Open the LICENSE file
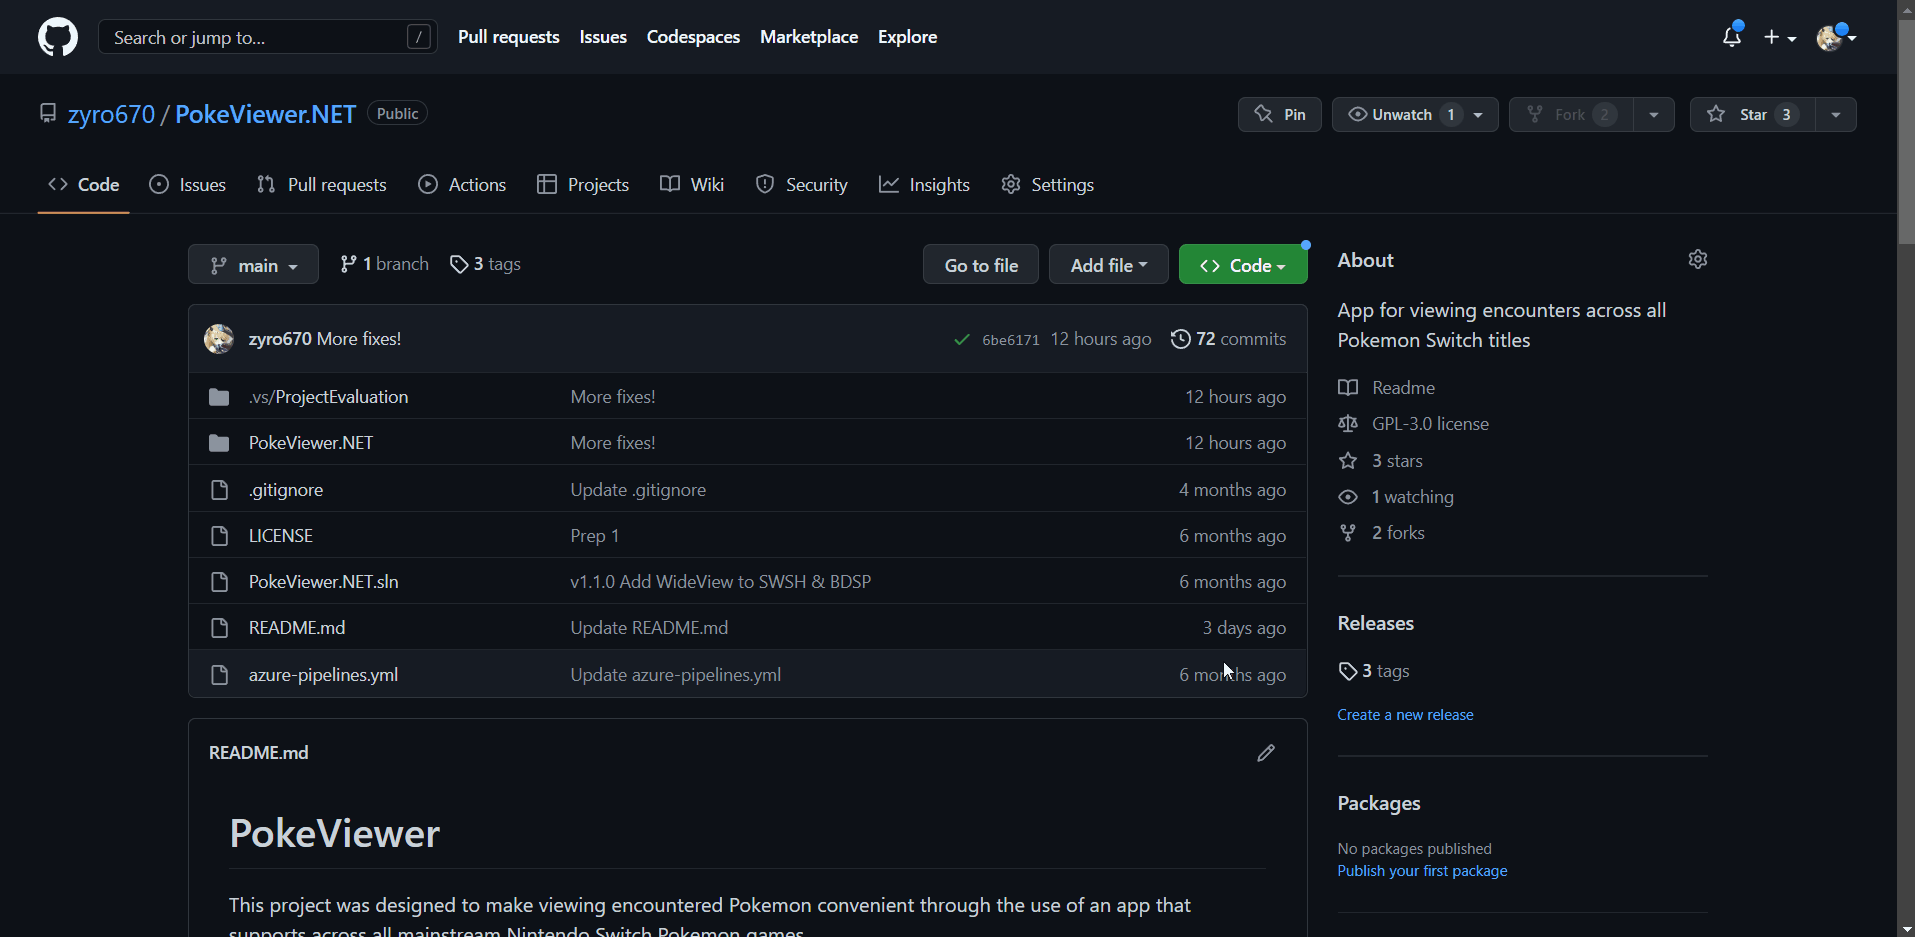 tap(281, 536)
